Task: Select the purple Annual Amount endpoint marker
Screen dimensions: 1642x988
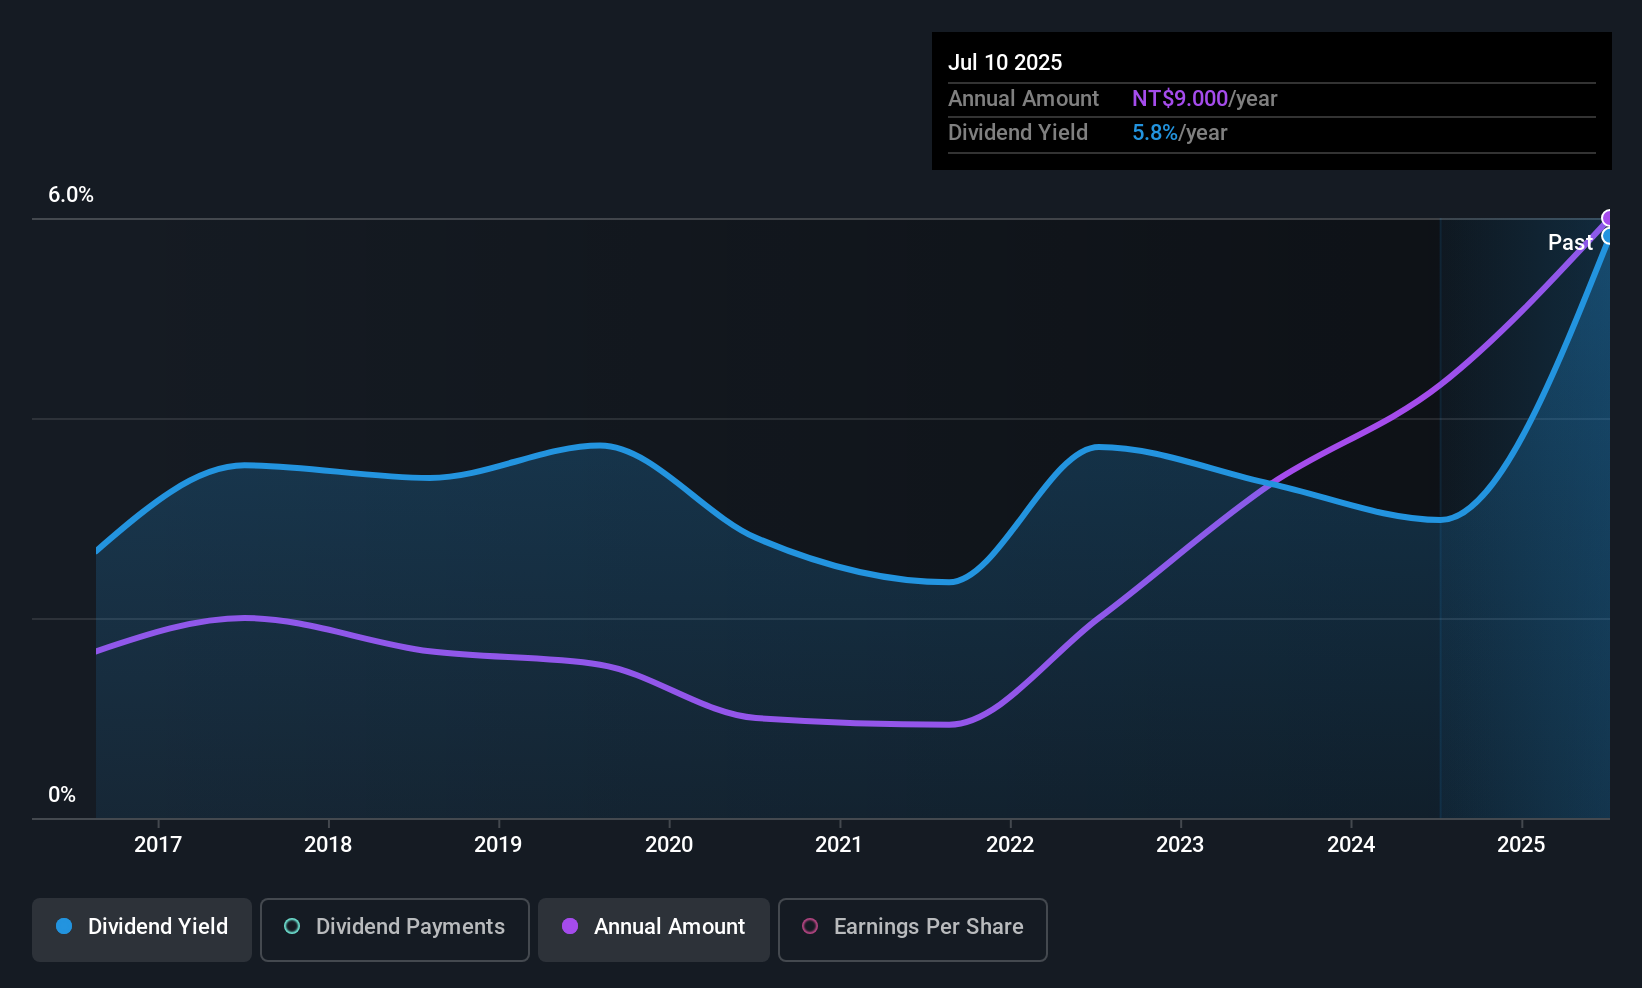Action: (x=1609, y=218)
